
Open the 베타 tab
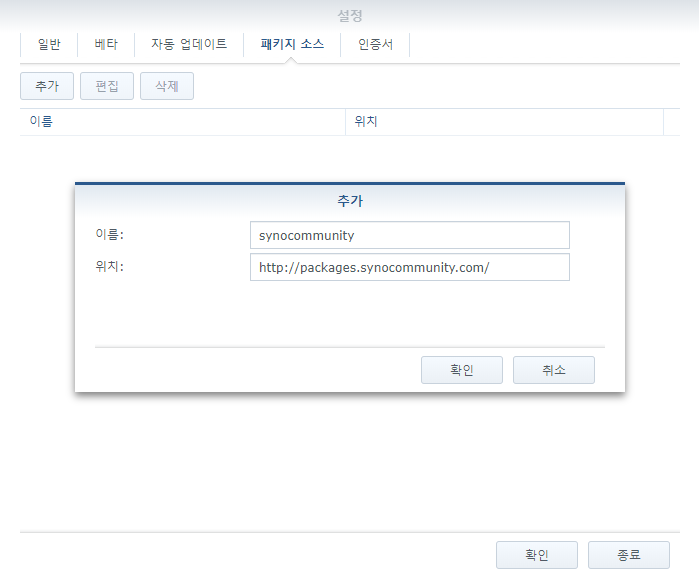click(106, 44)
